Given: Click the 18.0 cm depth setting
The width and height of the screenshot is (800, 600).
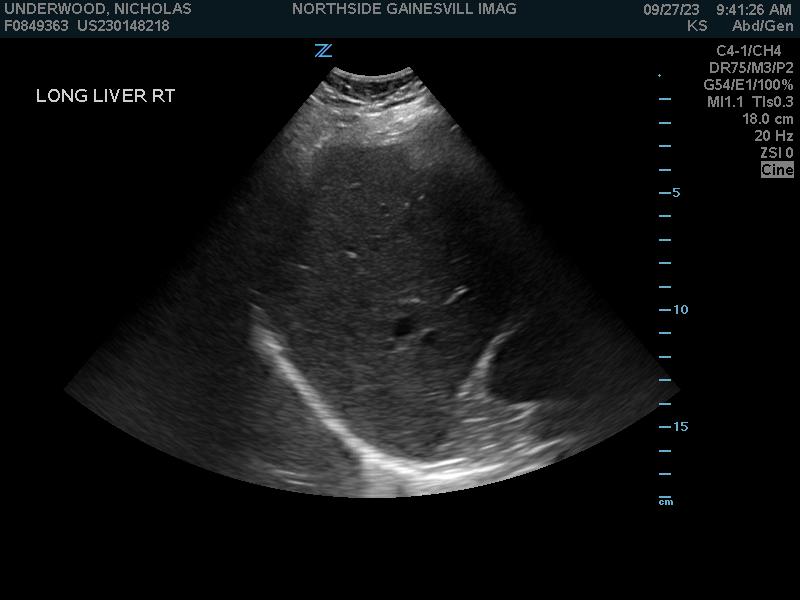Looking at the screenshot, I should point(767,119).
